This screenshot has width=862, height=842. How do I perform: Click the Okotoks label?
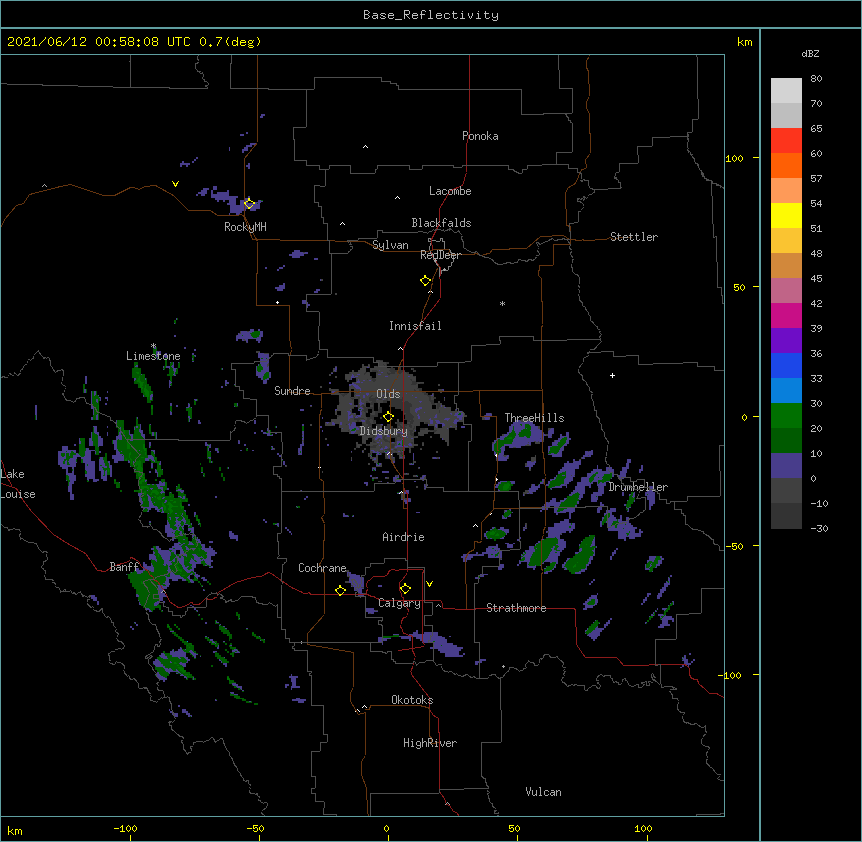(412, 700)
